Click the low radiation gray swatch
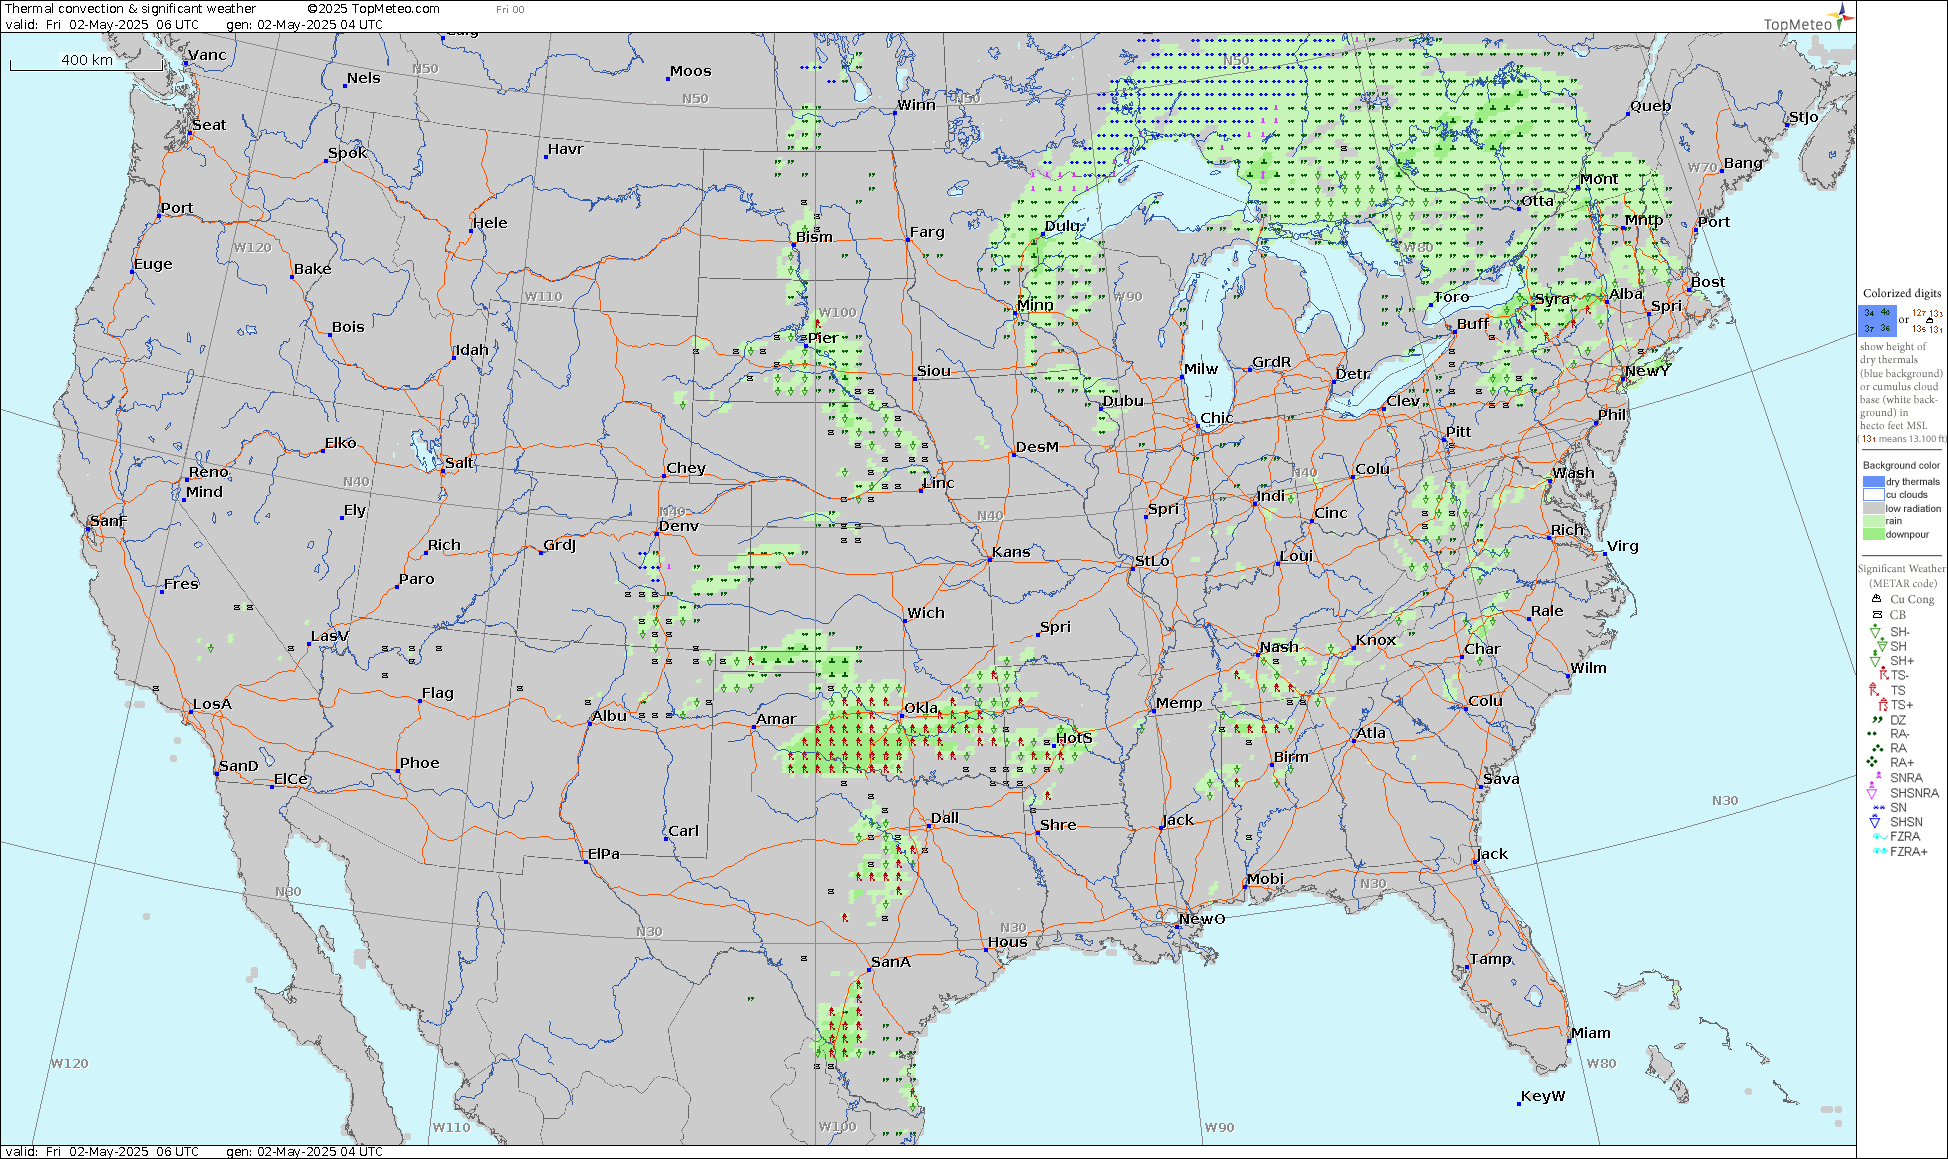 tap(1874, 508)
